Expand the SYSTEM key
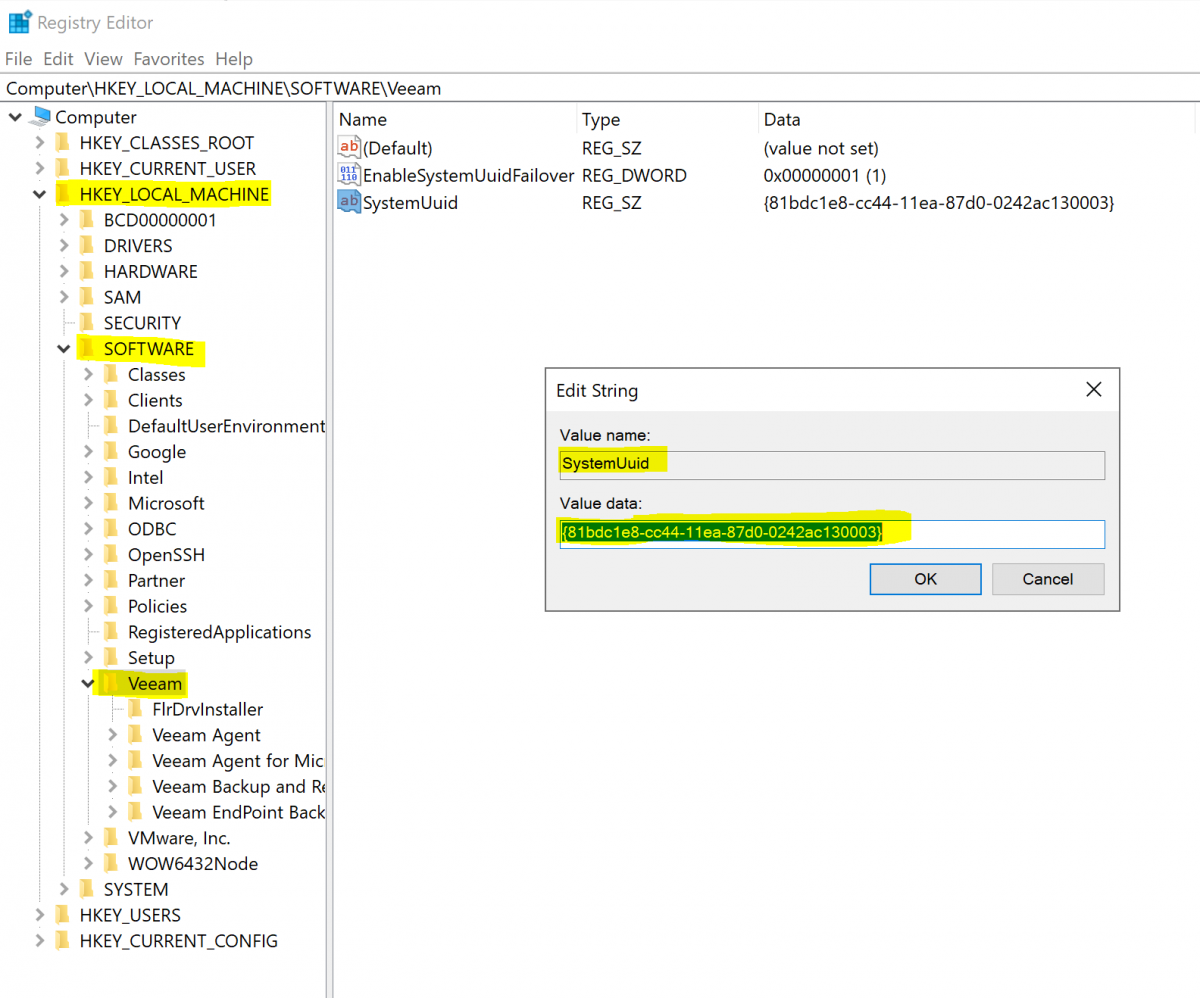 (63, 889)
